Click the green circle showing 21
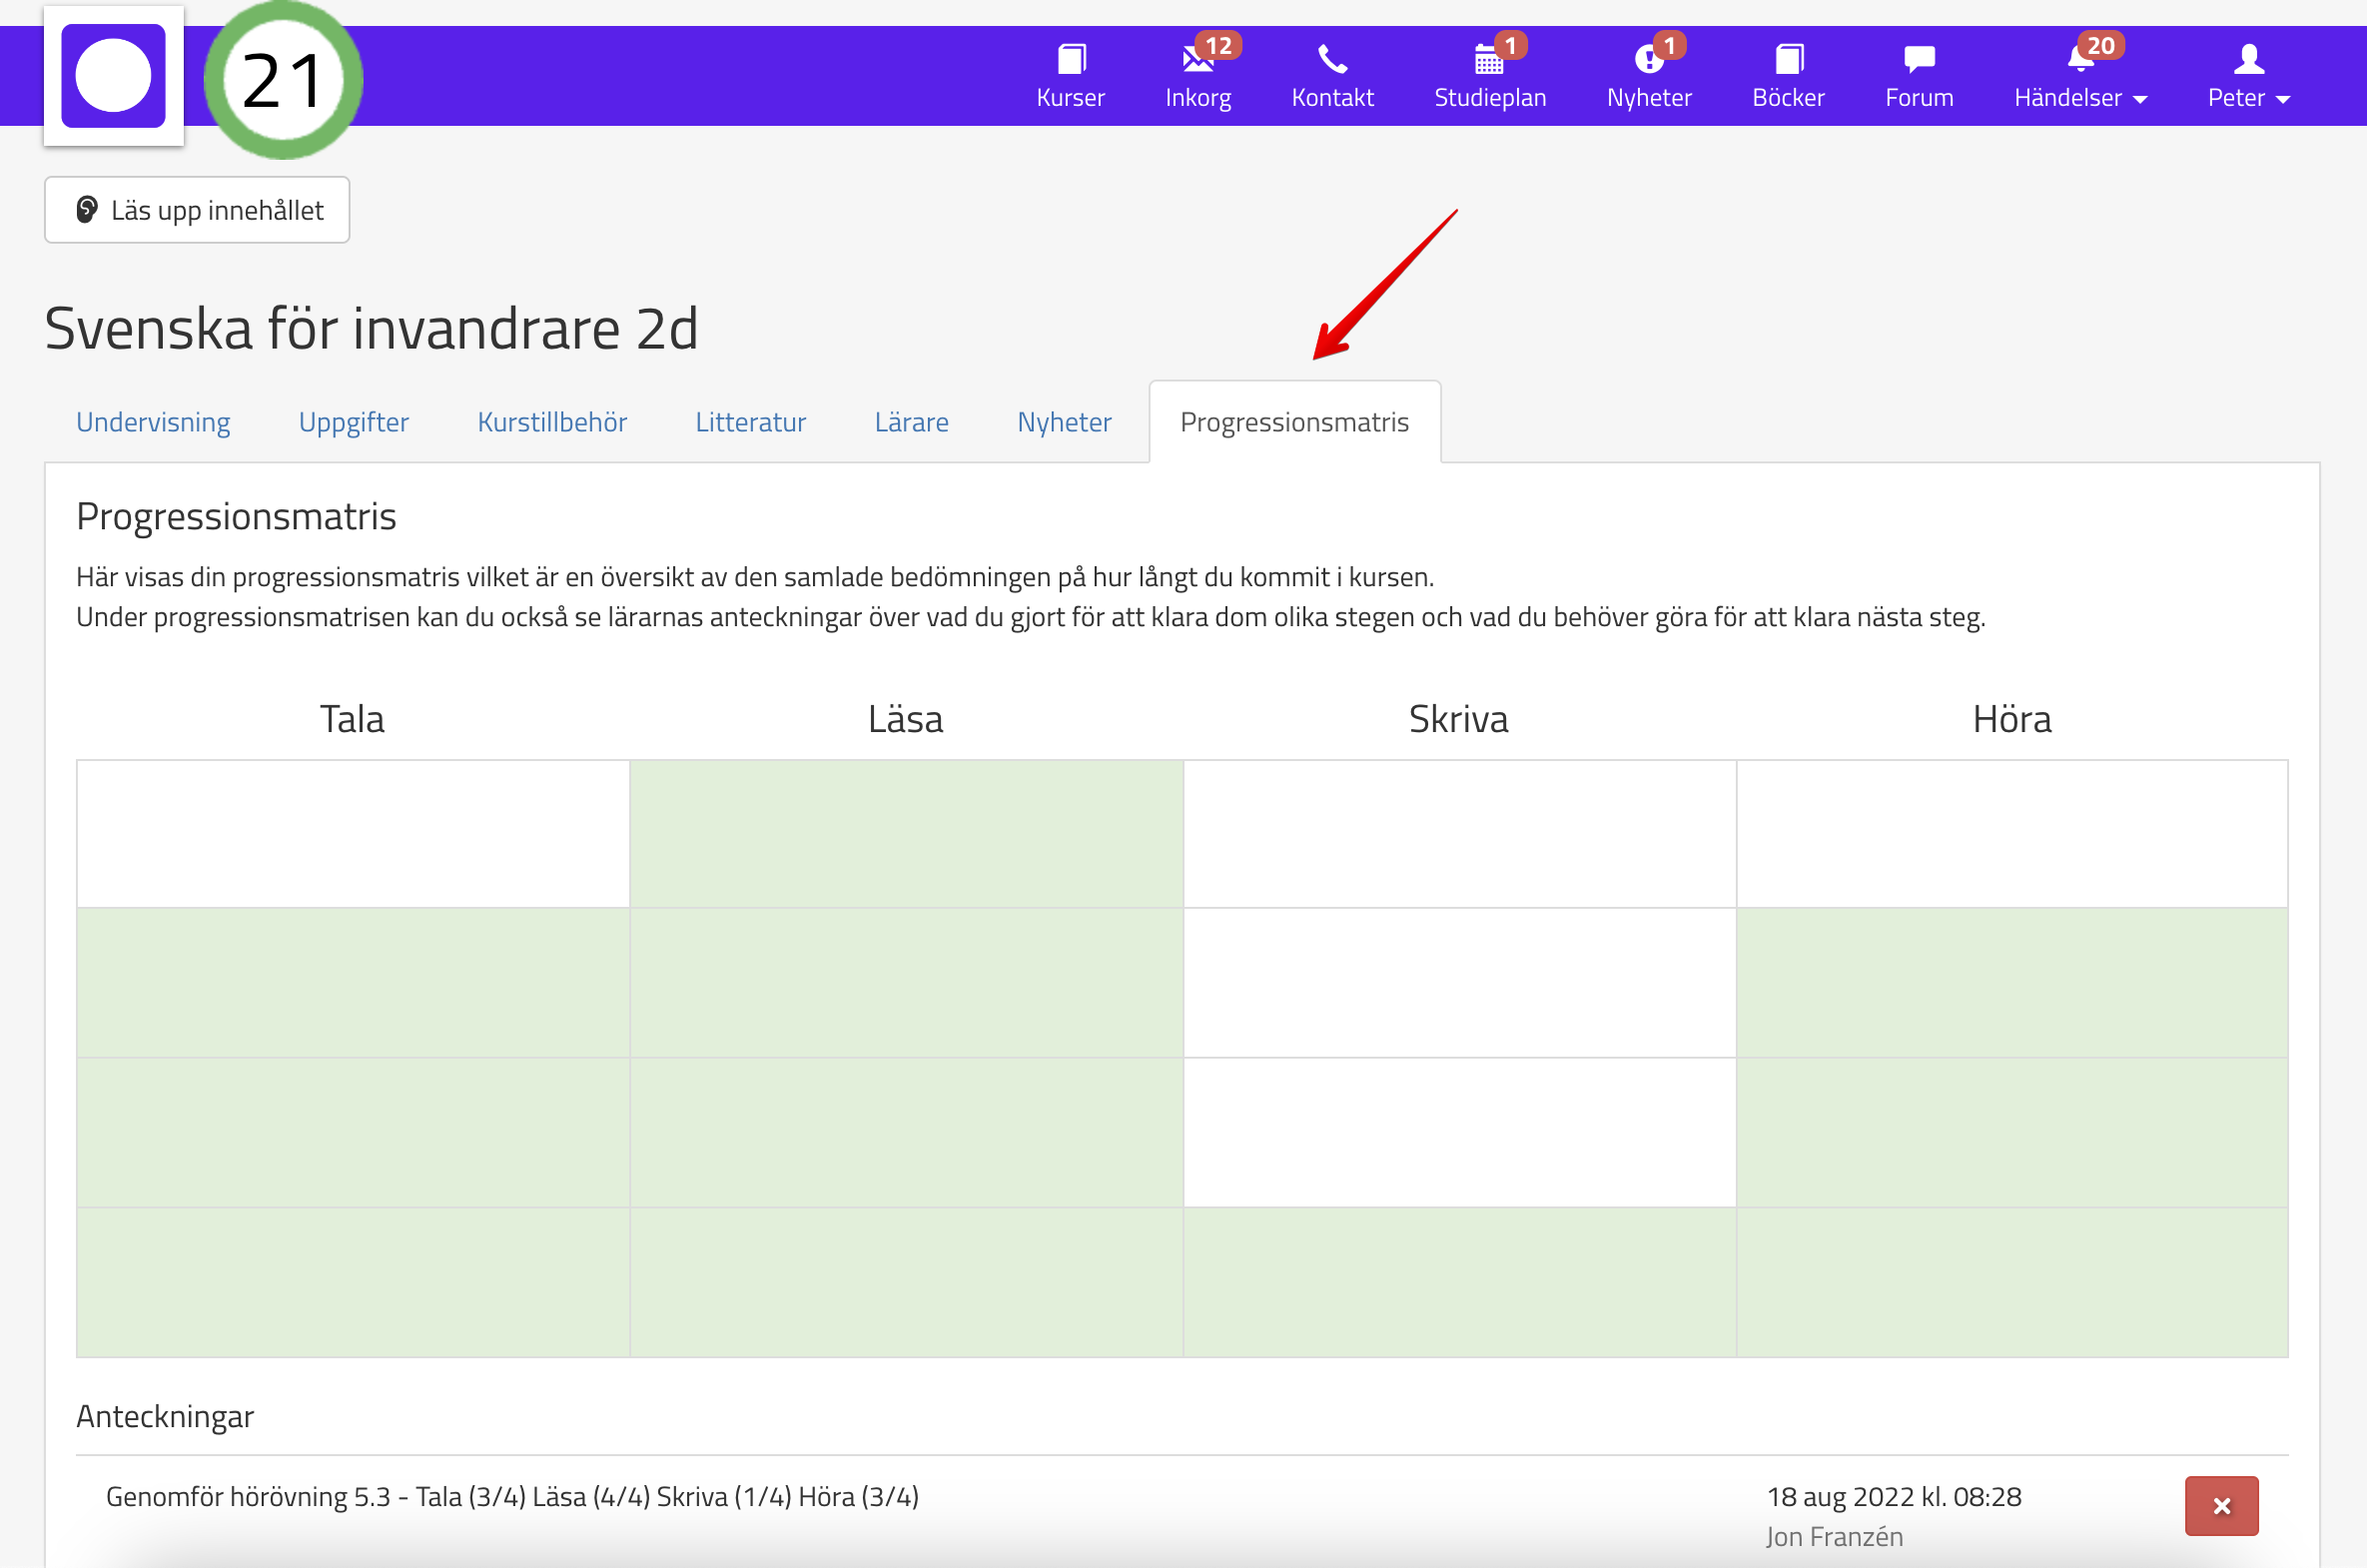2367x1568 pixels. (x=283, y=80)
